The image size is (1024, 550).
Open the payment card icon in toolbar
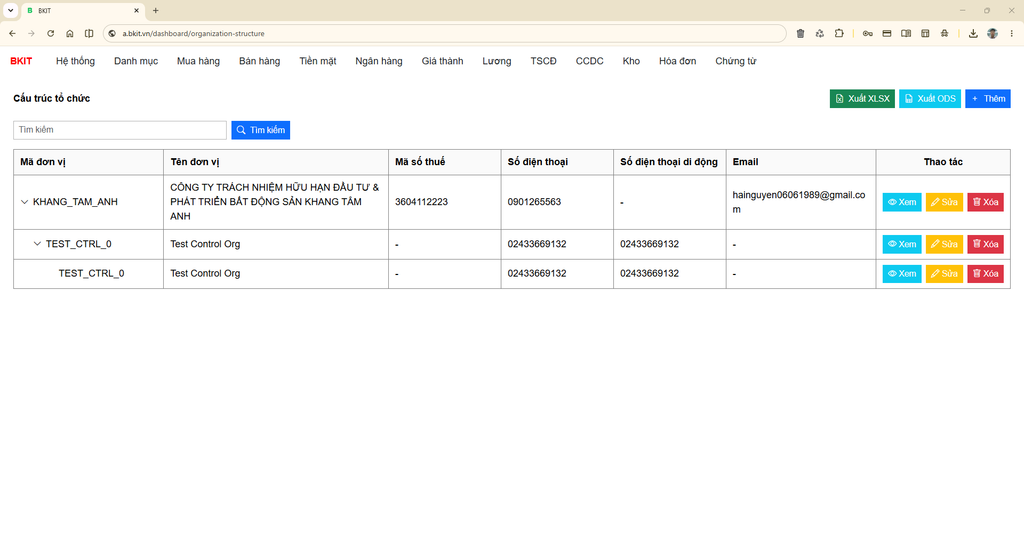click(887, 33)
